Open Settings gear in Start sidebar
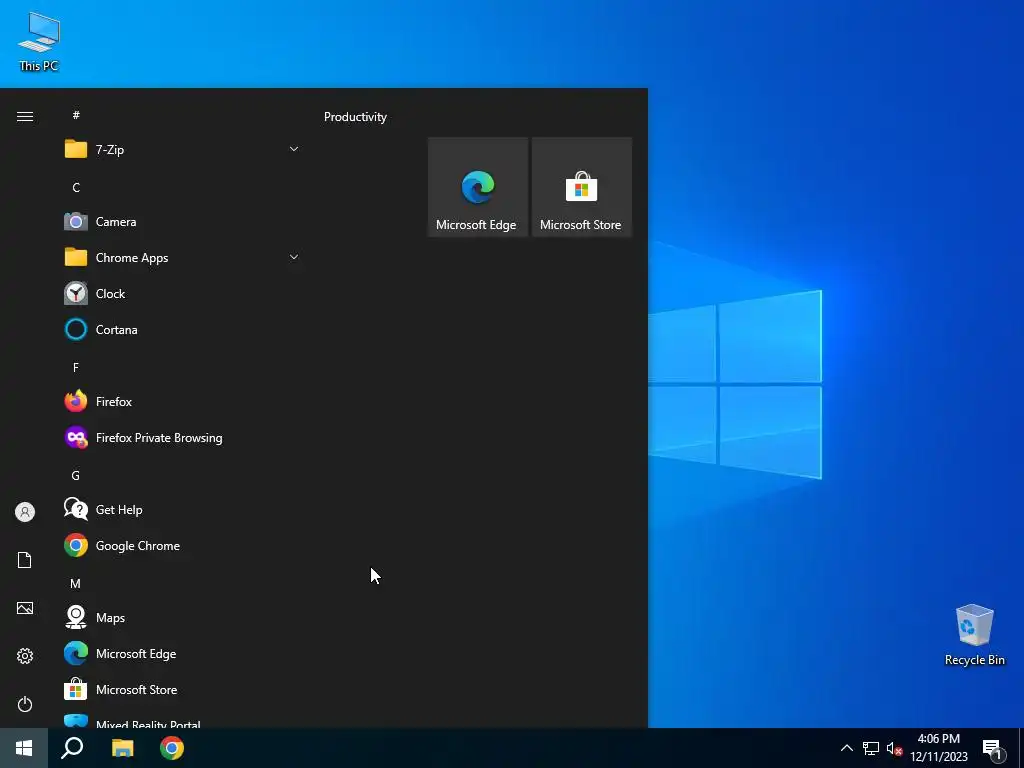Screen dimensions: 1024x768 coord(25,656)
